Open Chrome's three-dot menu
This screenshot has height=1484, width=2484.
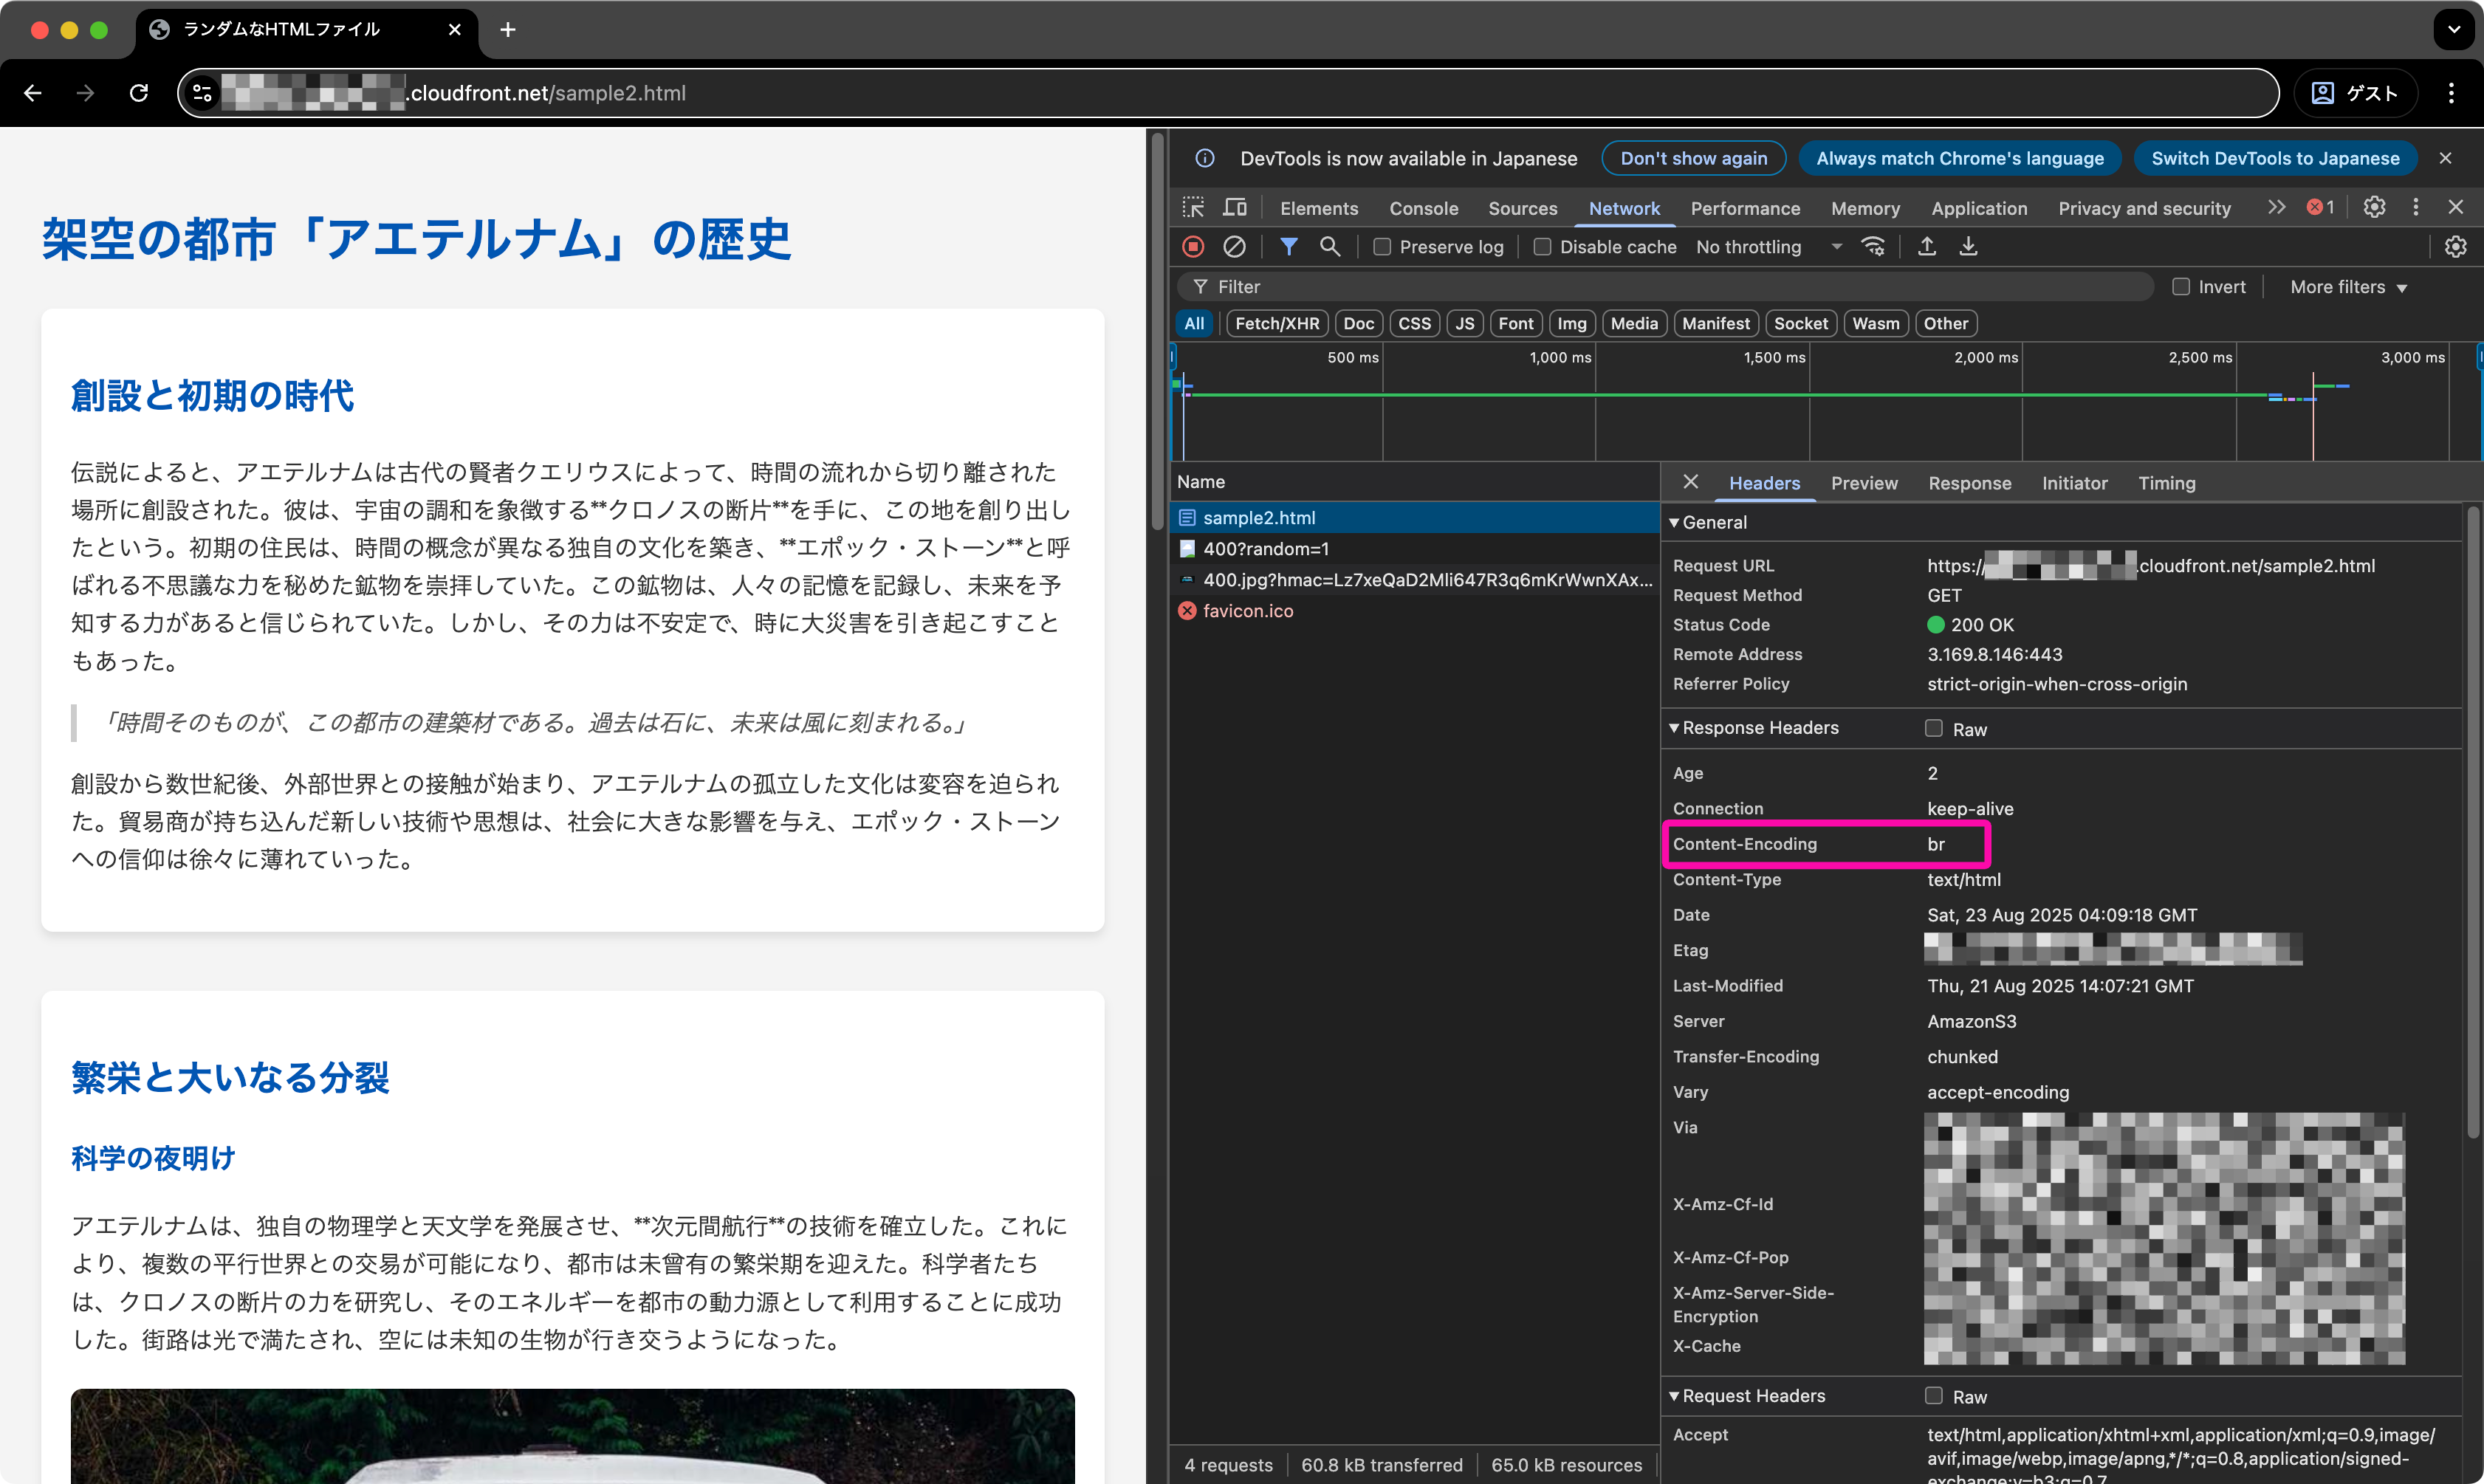pyautogui.click(x=2451, y=93)
